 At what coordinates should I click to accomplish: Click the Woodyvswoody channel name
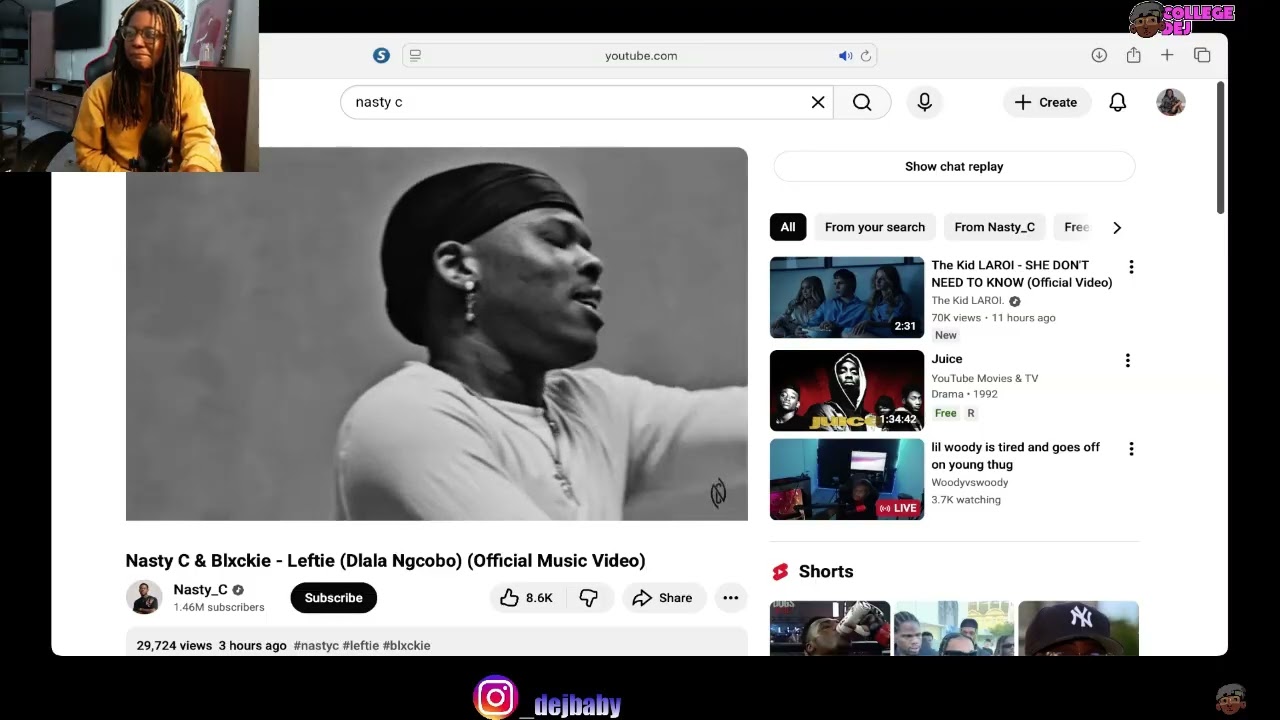click(972, 482)
